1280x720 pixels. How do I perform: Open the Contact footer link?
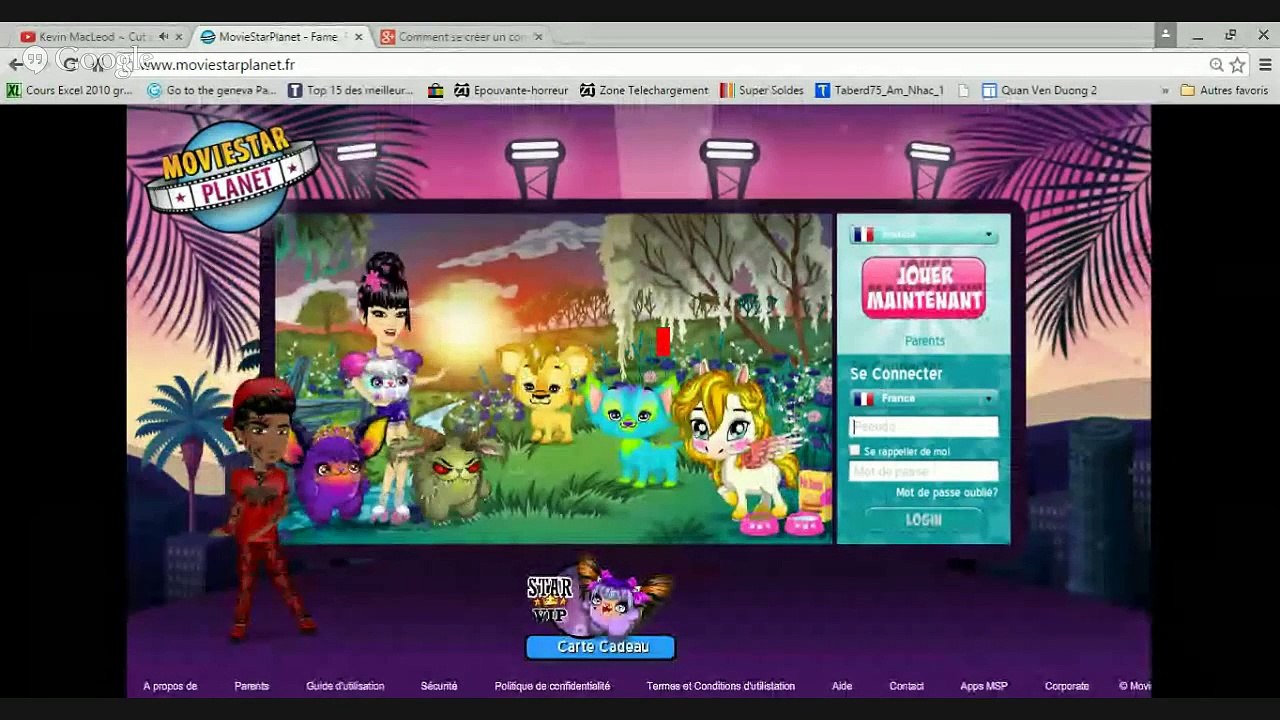(x=907, y=686)
